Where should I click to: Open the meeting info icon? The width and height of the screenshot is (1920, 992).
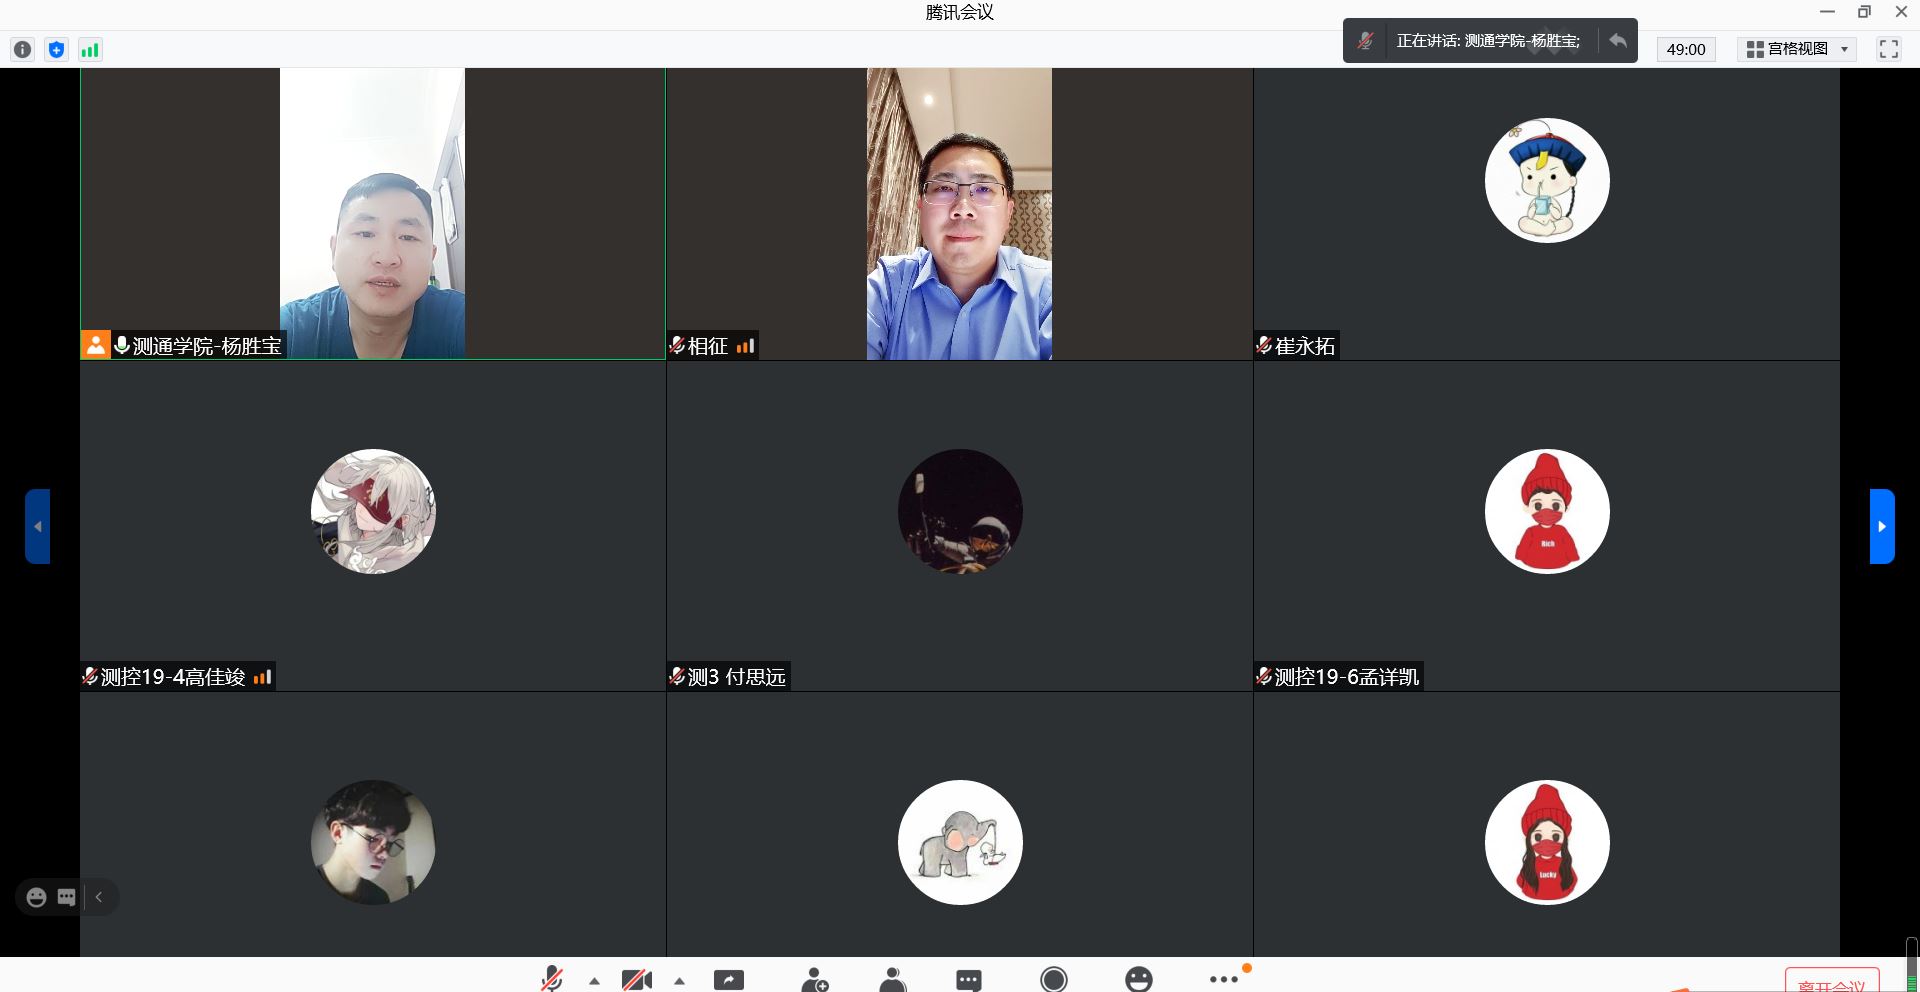point(23,50)
